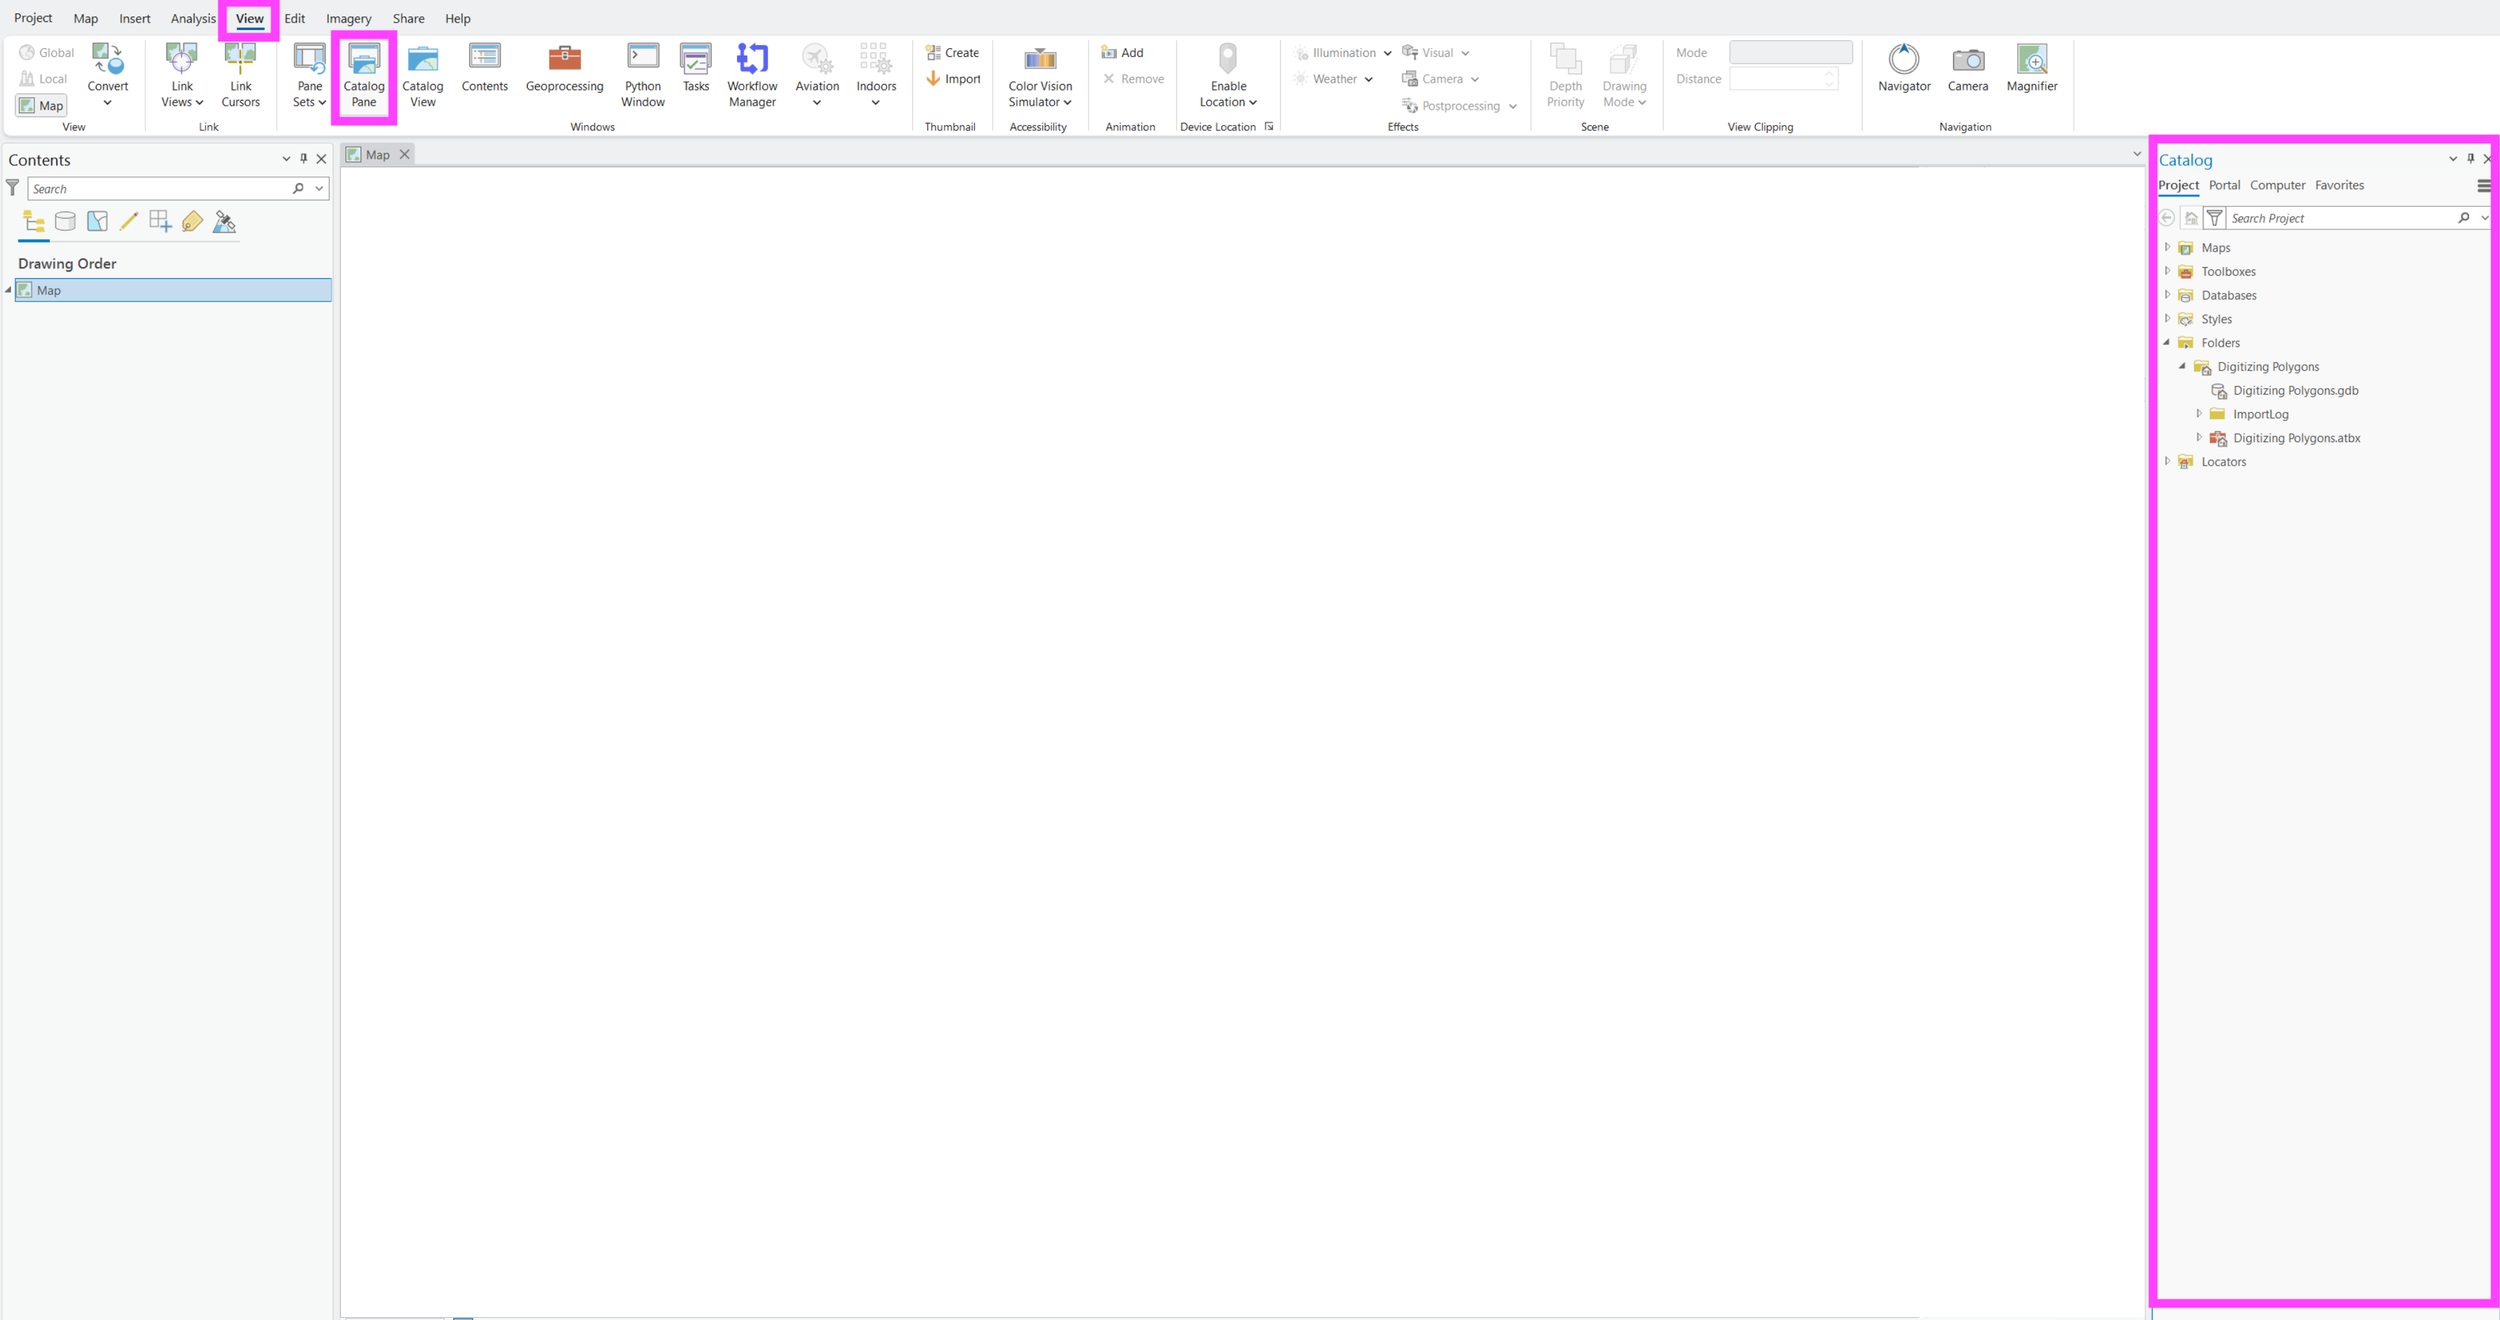Switch to Portal tab in Catalog
The width and height of the screenshot is (2500, 1320).
coord(2224,185)
